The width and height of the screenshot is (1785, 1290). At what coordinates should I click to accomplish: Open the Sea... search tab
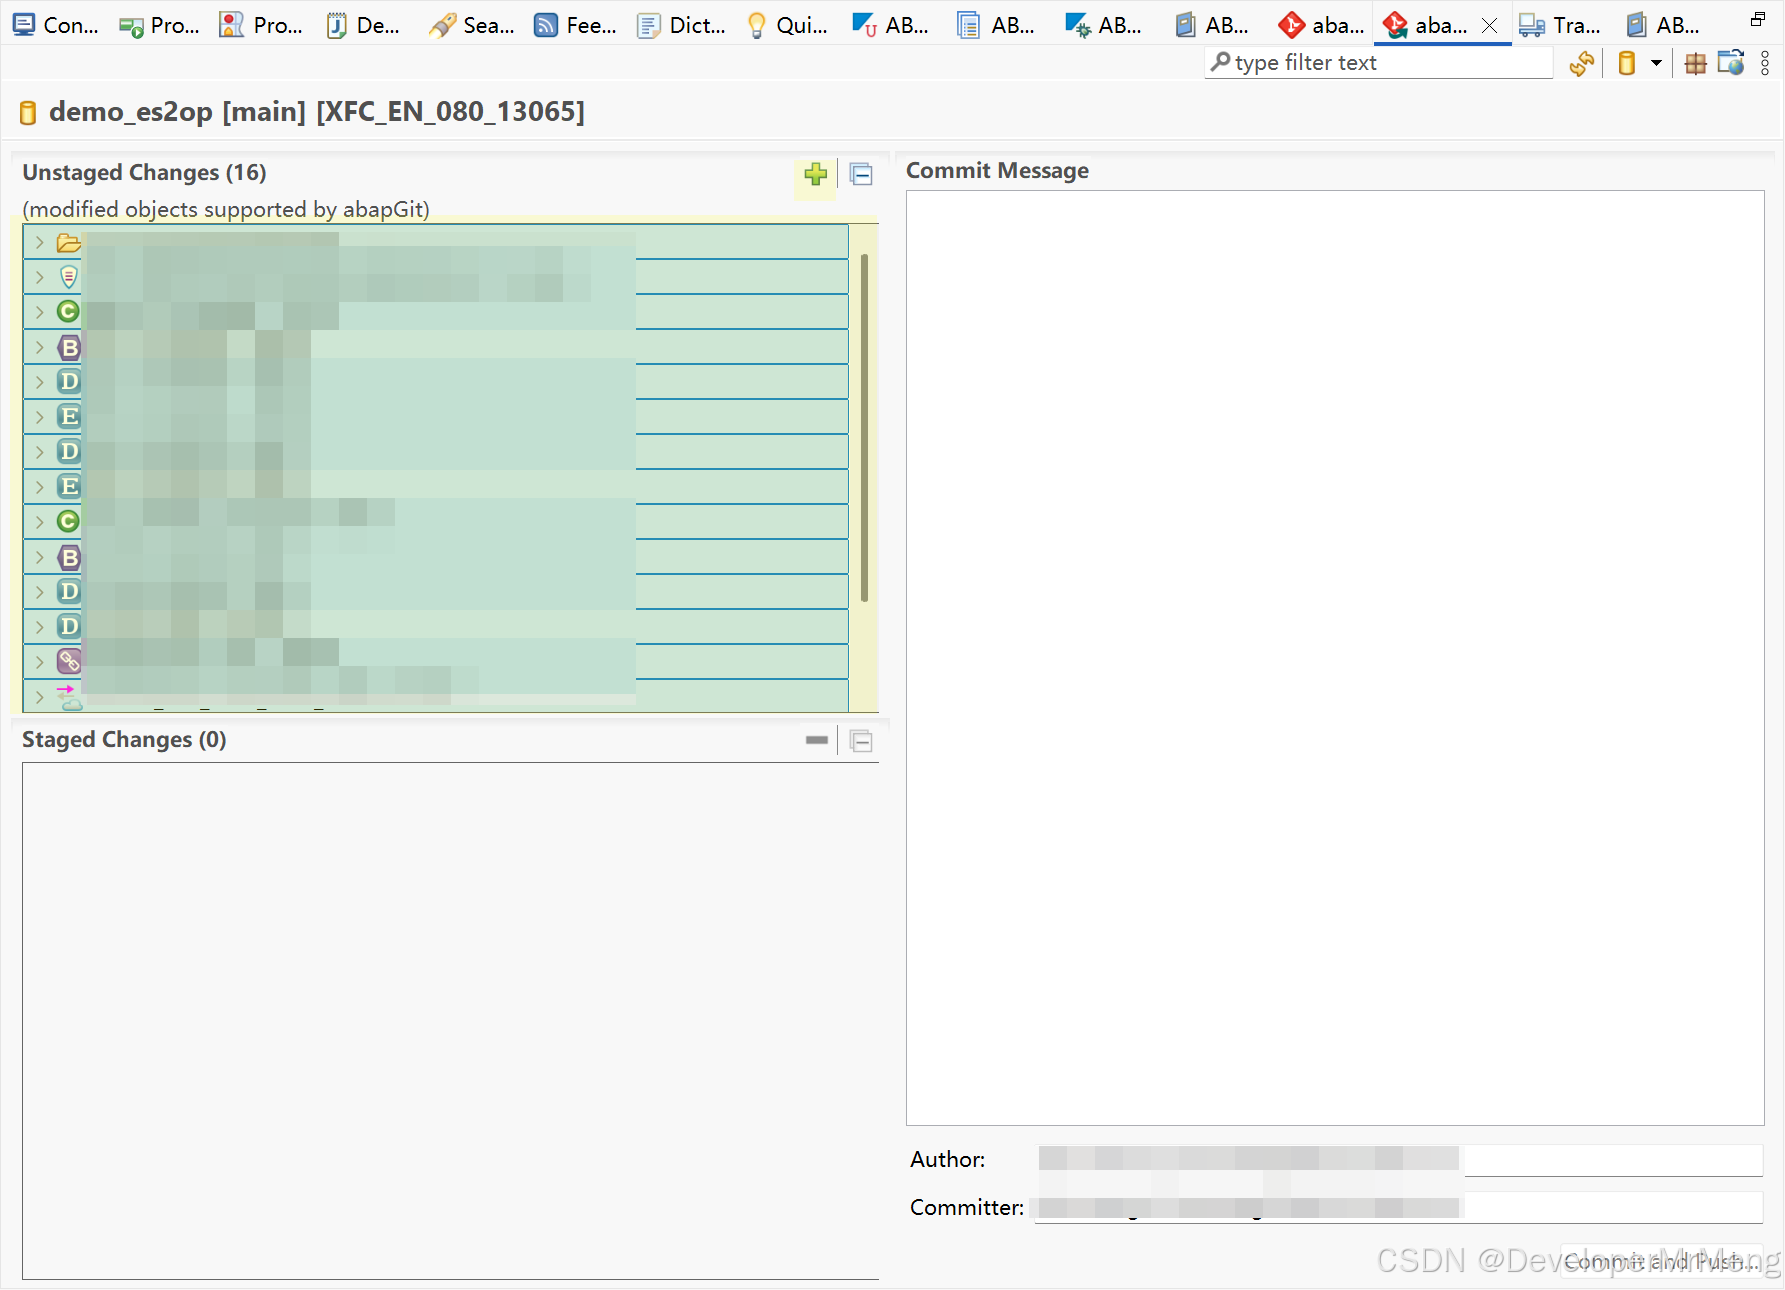tap(472, 26)
